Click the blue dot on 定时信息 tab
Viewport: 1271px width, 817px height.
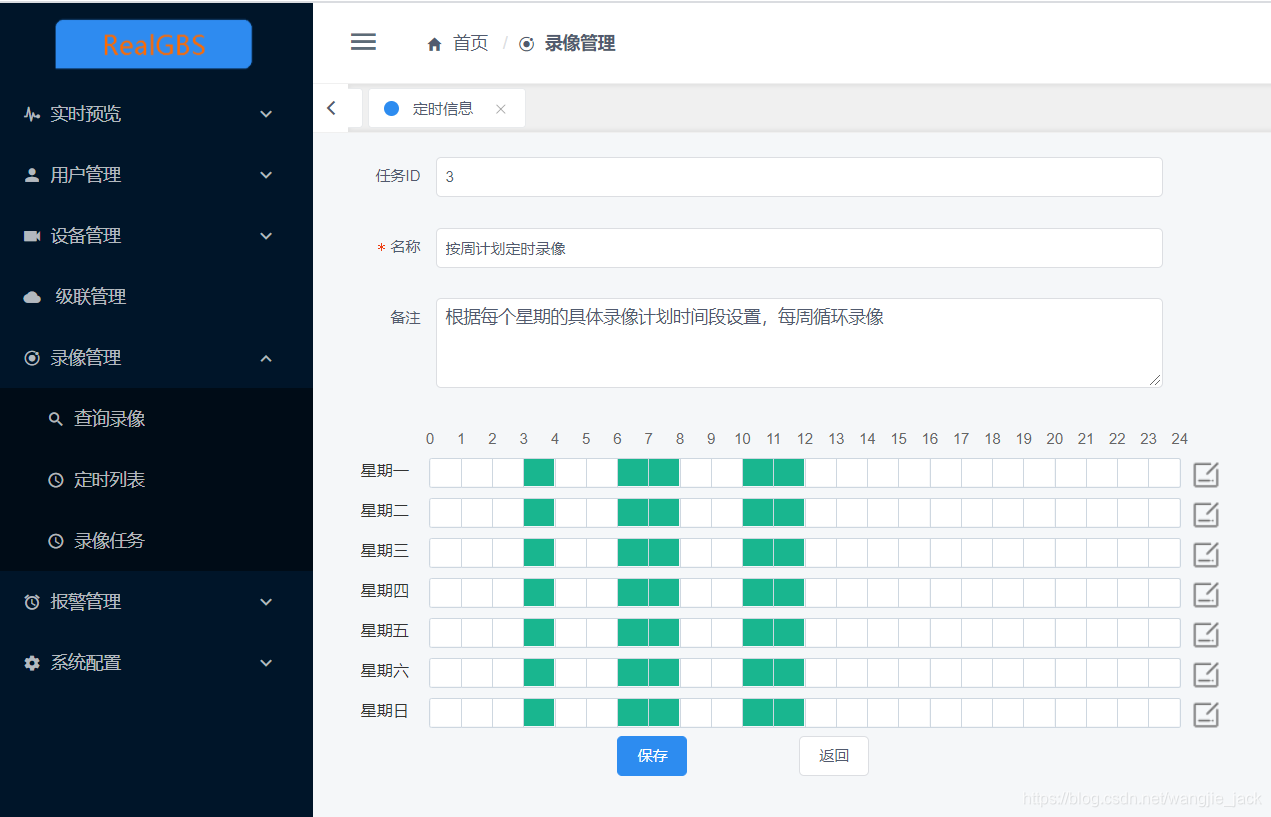coord(391,108)
